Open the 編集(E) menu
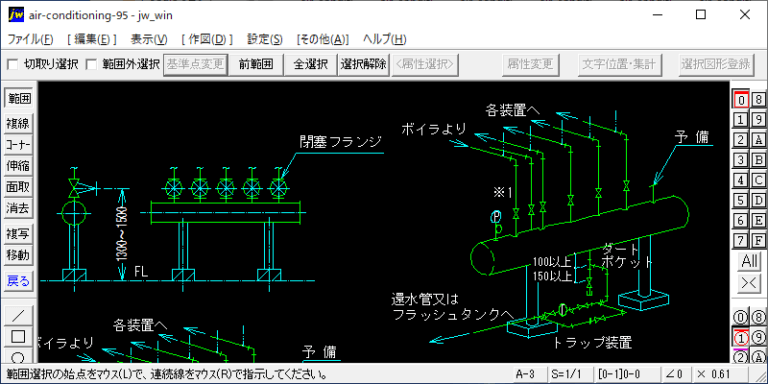768x384 pixels. click(x=92, y=39)
